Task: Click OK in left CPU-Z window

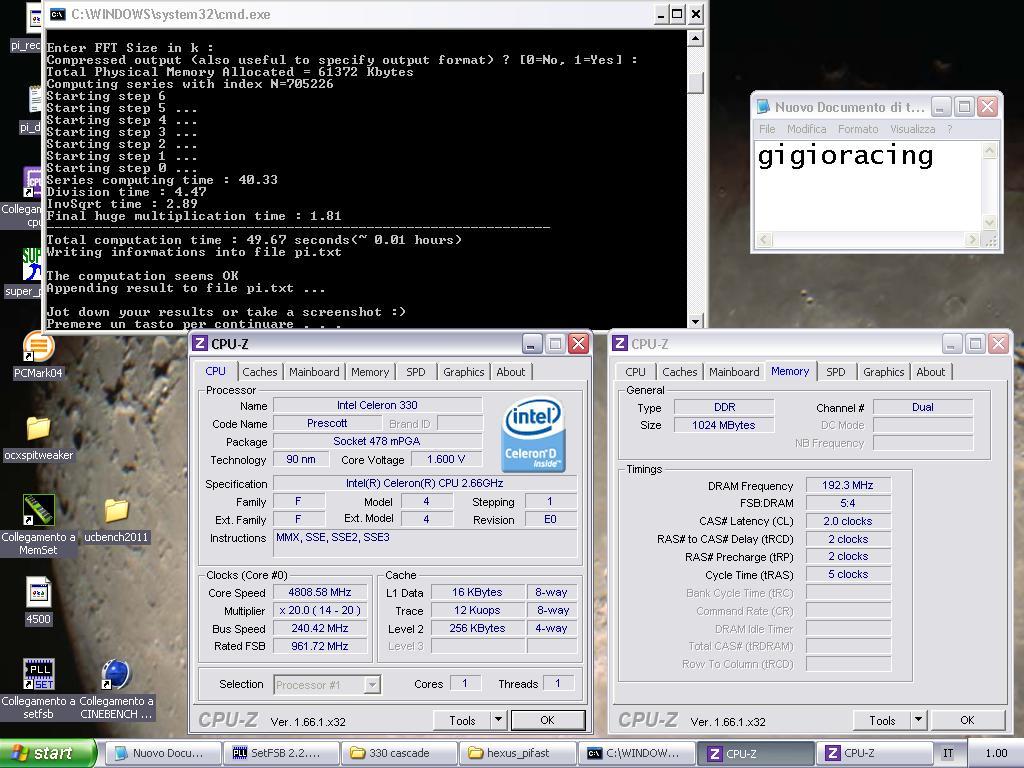Action: 547,720
